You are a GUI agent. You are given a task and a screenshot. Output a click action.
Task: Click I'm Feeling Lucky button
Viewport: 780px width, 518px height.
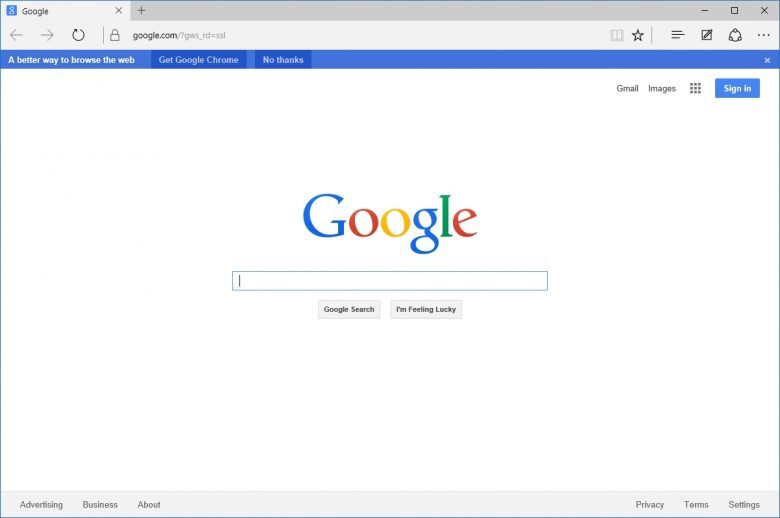tap(426, 310)
